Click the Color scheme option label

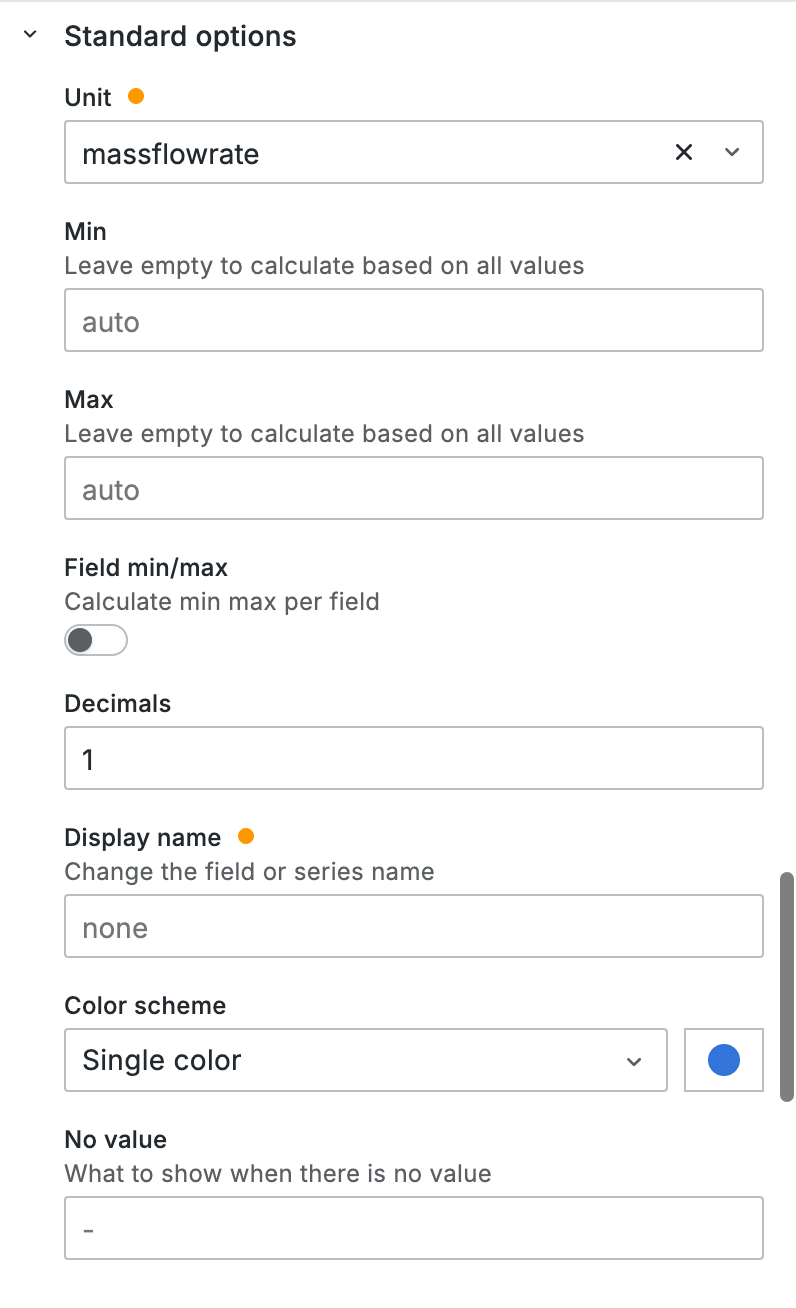pos(145,1005)
